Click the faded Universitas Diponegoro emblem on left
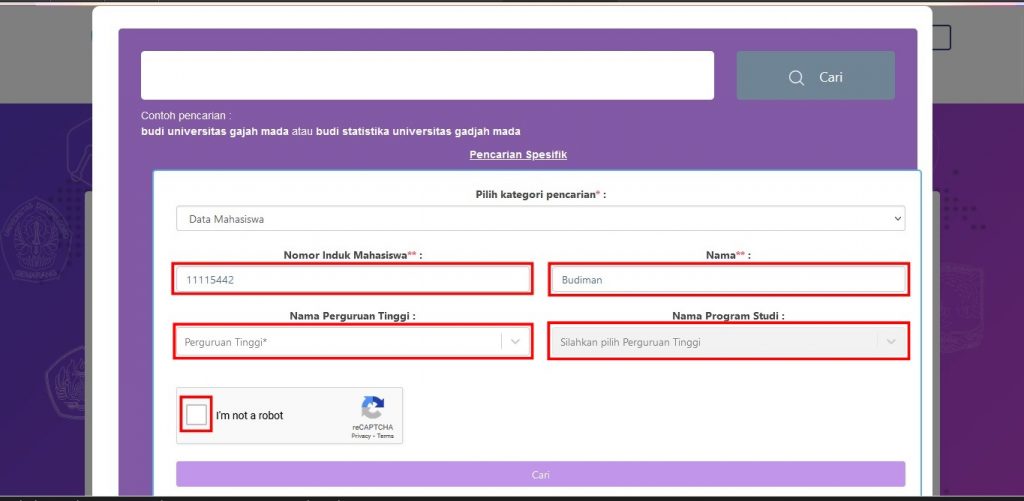The height and width of the screenshot is (501, 1024). coord(37,240)
